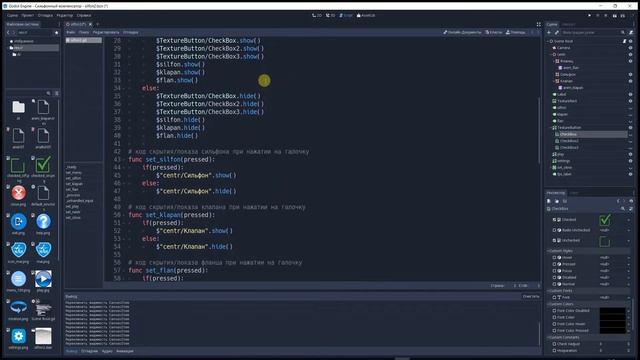Click the Классы button

pos(494,32)
